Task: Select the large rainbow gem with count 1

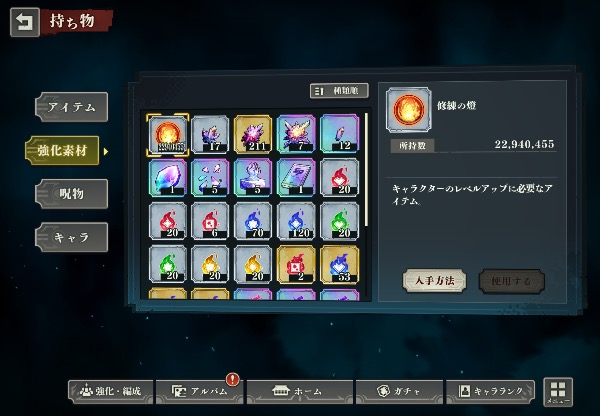Action: (168, 178)
